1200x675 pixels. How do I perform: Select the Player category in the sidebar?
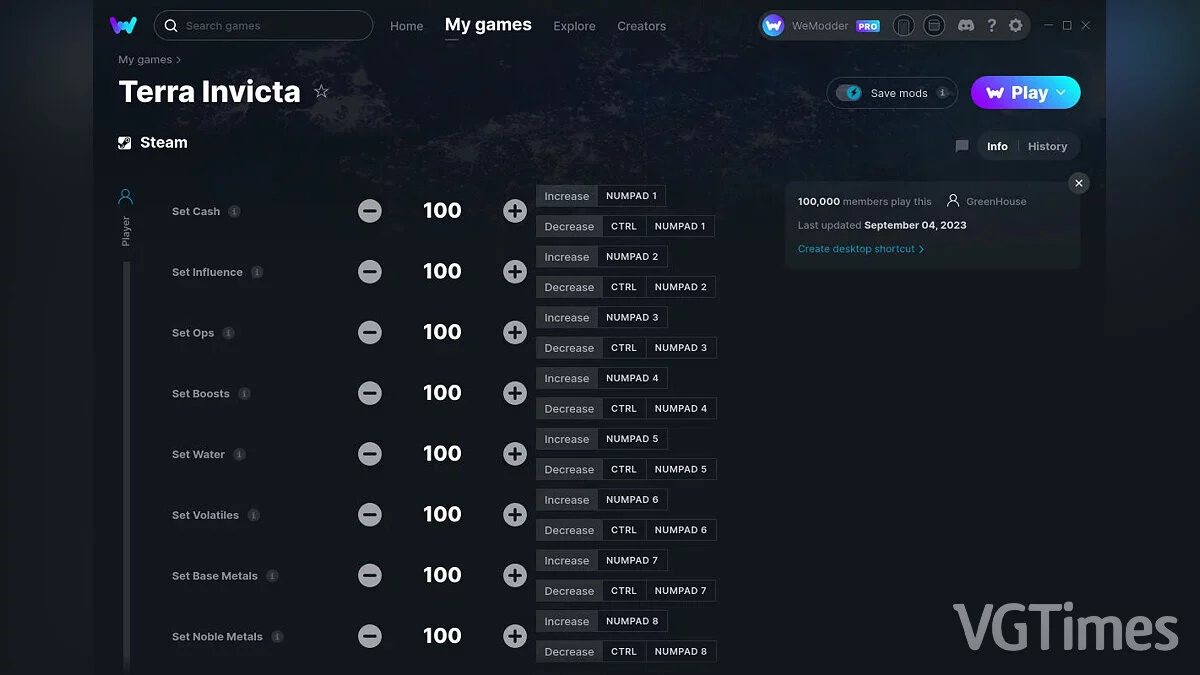(125, 215)
